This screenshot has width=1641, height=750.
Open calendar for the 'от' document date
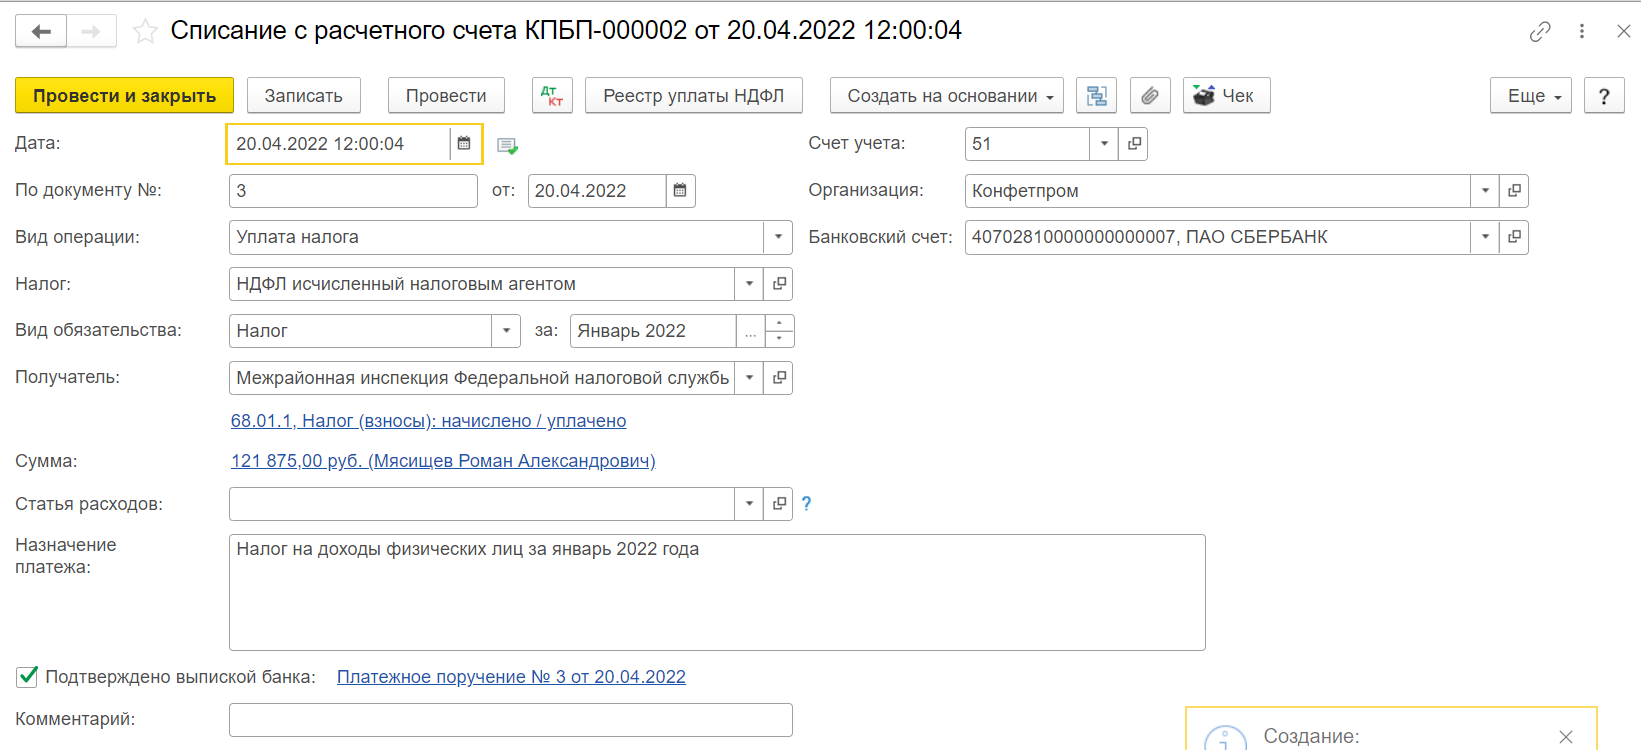680,191
